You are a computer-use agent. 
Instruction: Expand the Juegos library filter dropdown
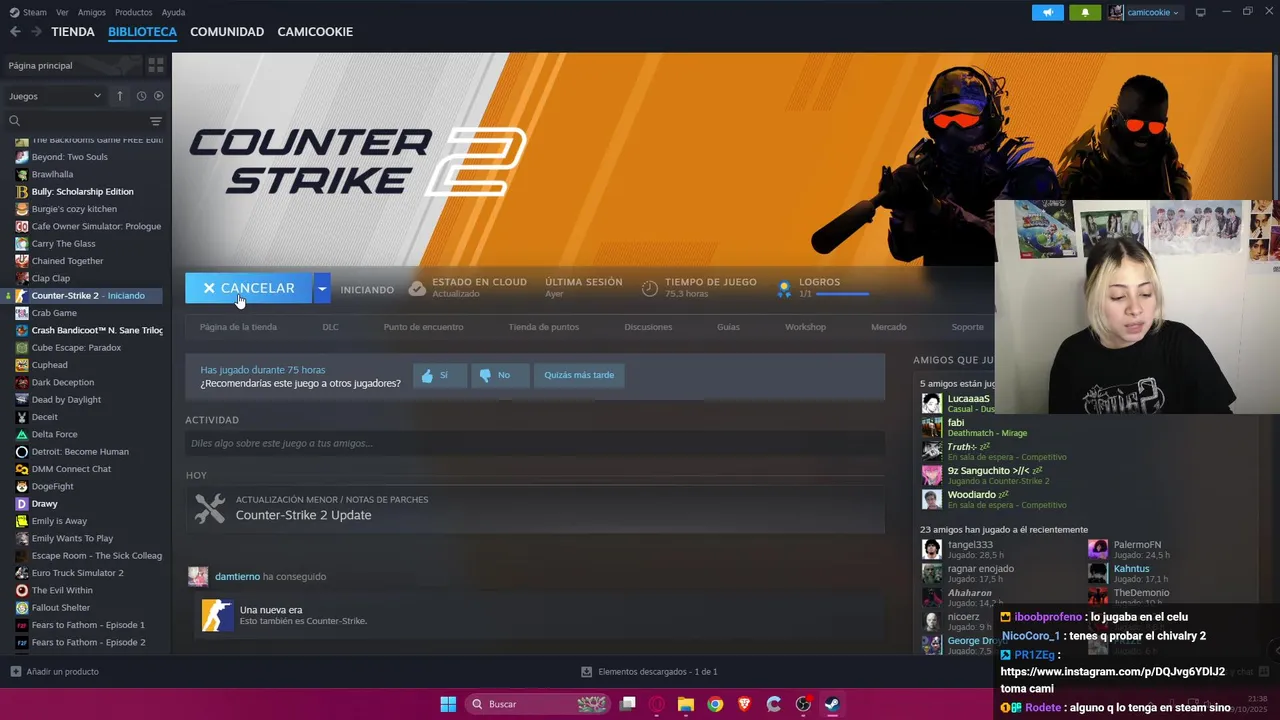coord(55,96)
